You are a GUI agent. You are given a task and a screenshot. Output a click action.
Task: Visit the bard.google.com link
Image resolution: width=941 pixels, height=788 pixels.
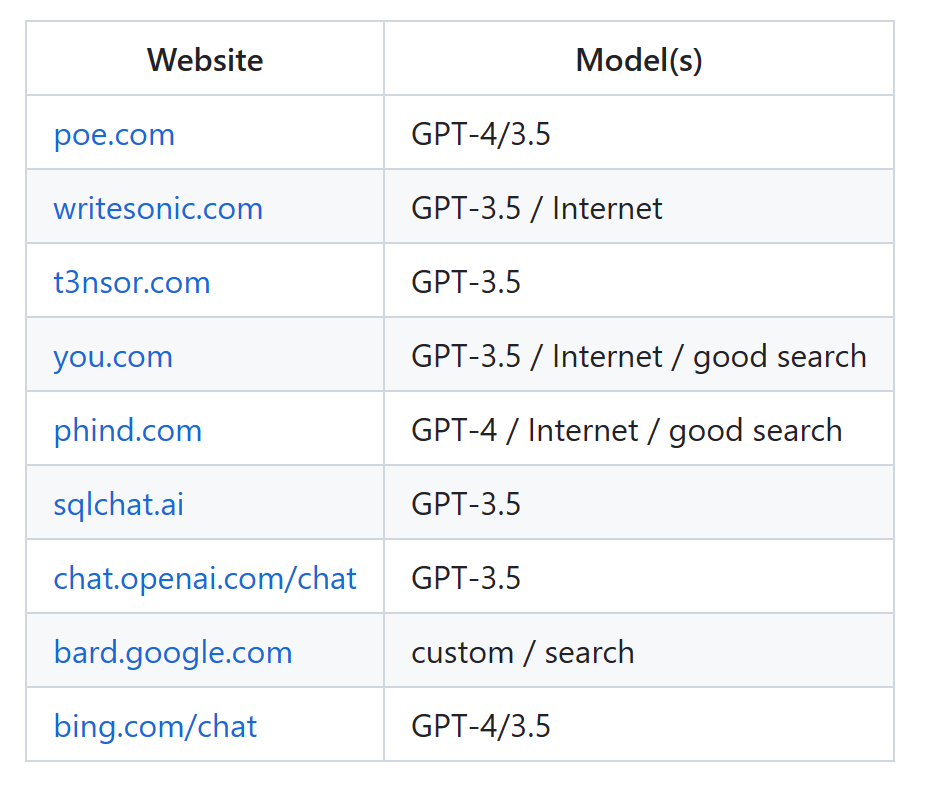click(x=173, y=652)
